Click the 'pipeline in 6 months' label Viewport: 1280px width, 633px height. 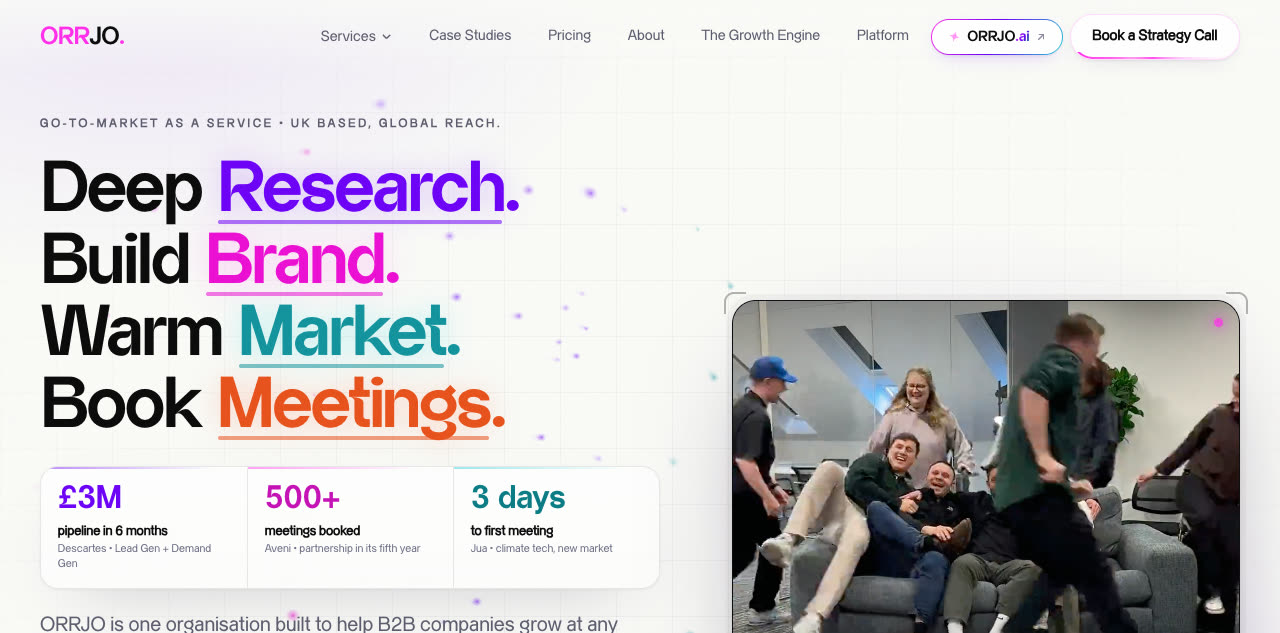pos(113,531)
